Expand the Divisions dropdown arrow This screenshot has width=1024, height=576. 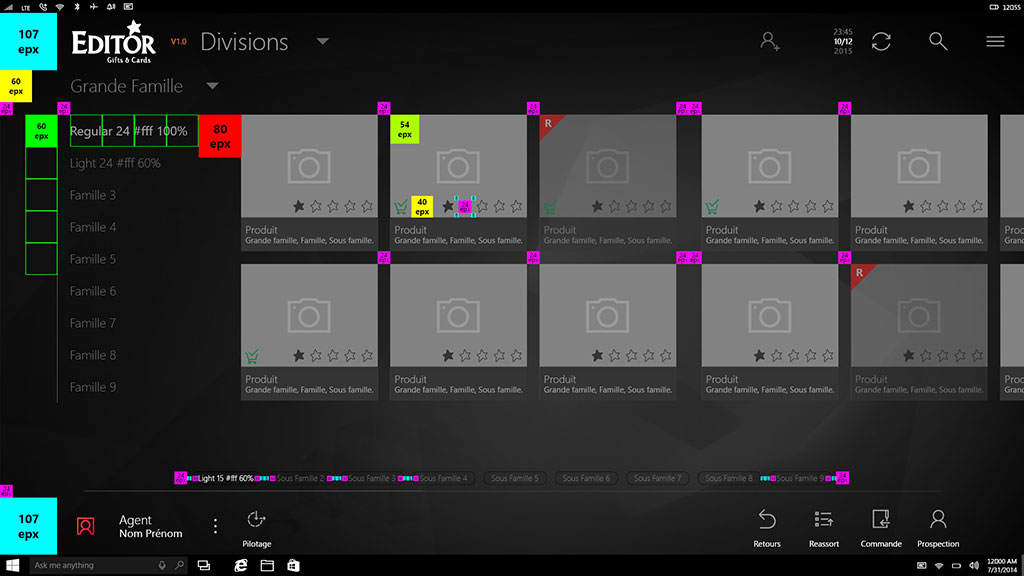click(322, 42)
